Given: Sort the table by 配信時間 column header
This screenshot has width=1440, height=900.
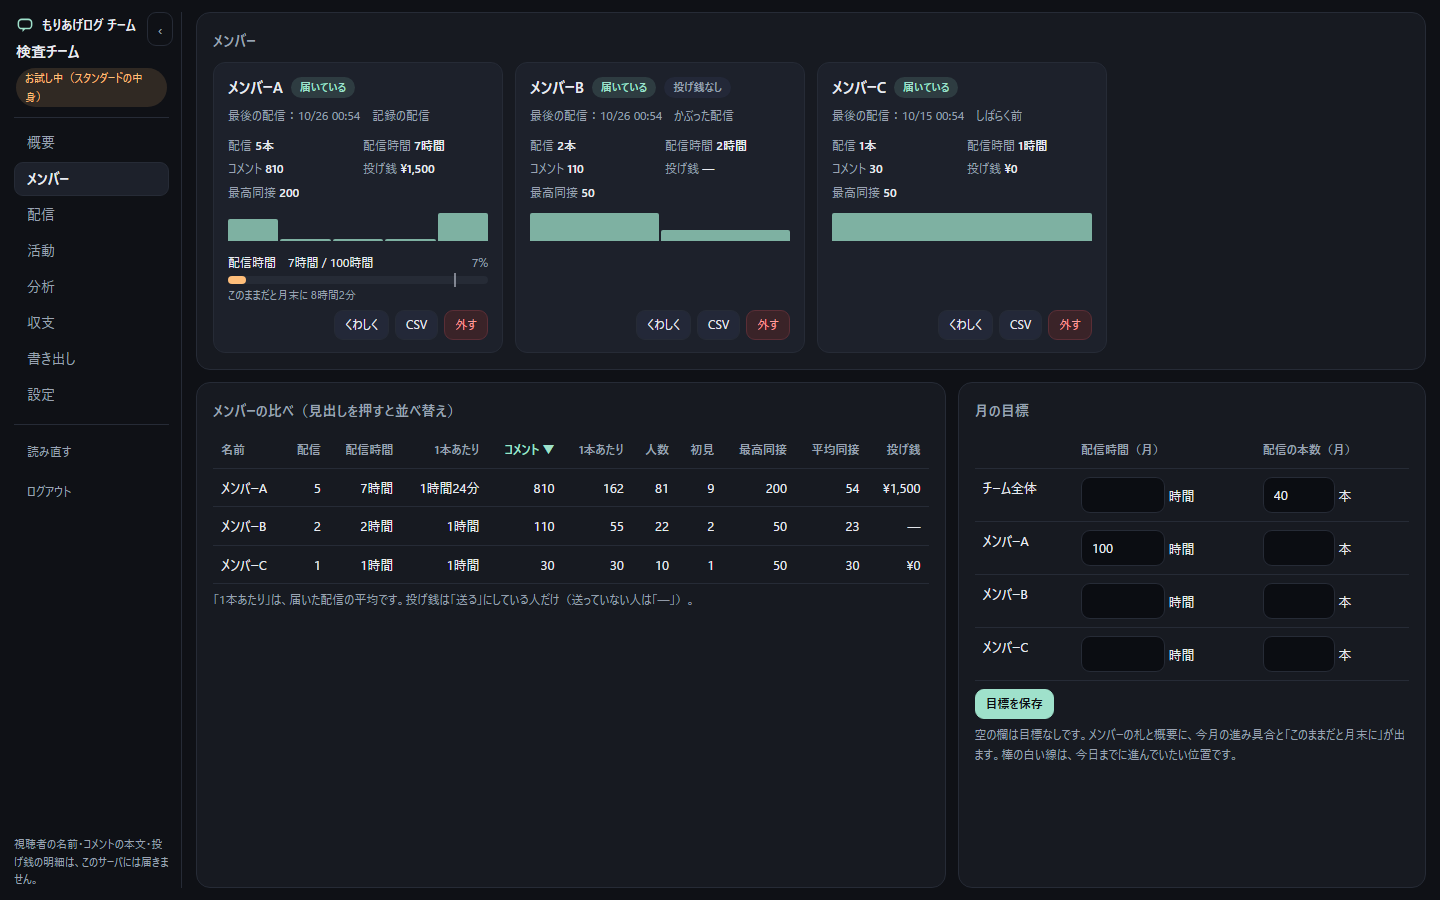Looking at the screenshot, I should pyautogui.click(x=369, y=450).
